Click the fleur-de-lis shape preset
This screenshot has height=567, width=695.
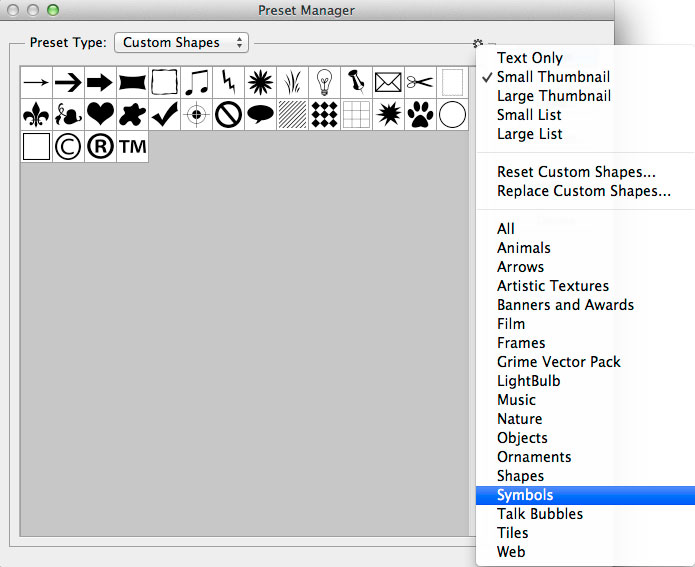click(x=36, y=115)
